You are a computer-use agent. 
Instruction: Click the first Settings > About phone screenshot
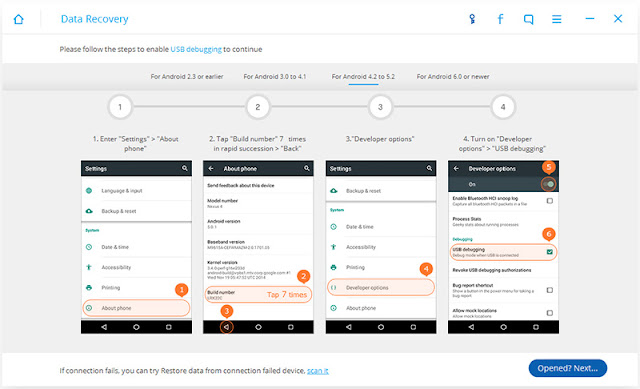(x=136, y=247)
